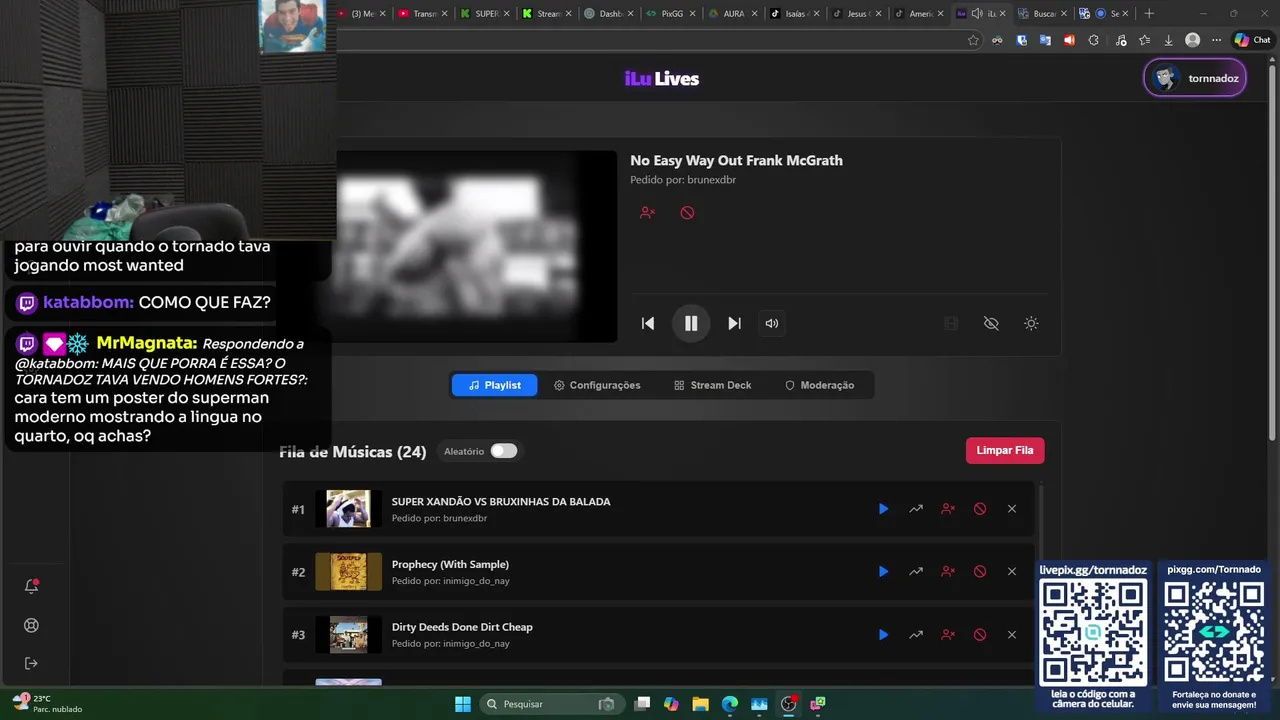
Task: Remove Dirty Deeds Done Dirt Cheap from queue
Action: coord(1012,635)
